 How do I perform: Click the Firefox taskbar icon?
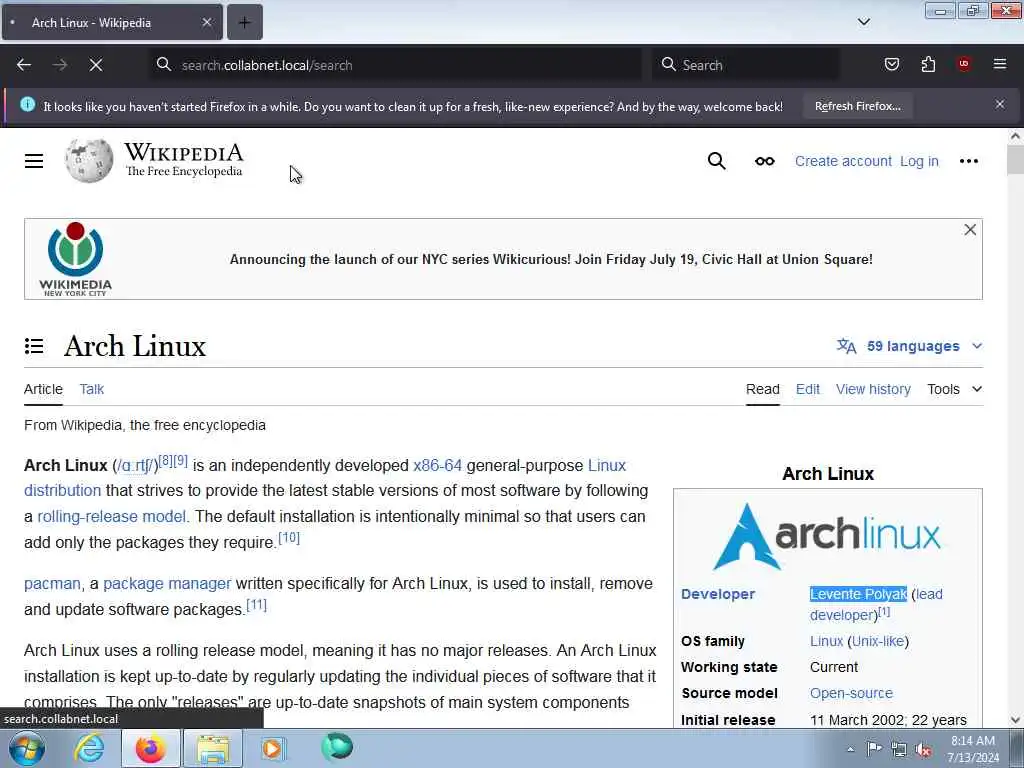pyautogui.click(x=150, y=749)
